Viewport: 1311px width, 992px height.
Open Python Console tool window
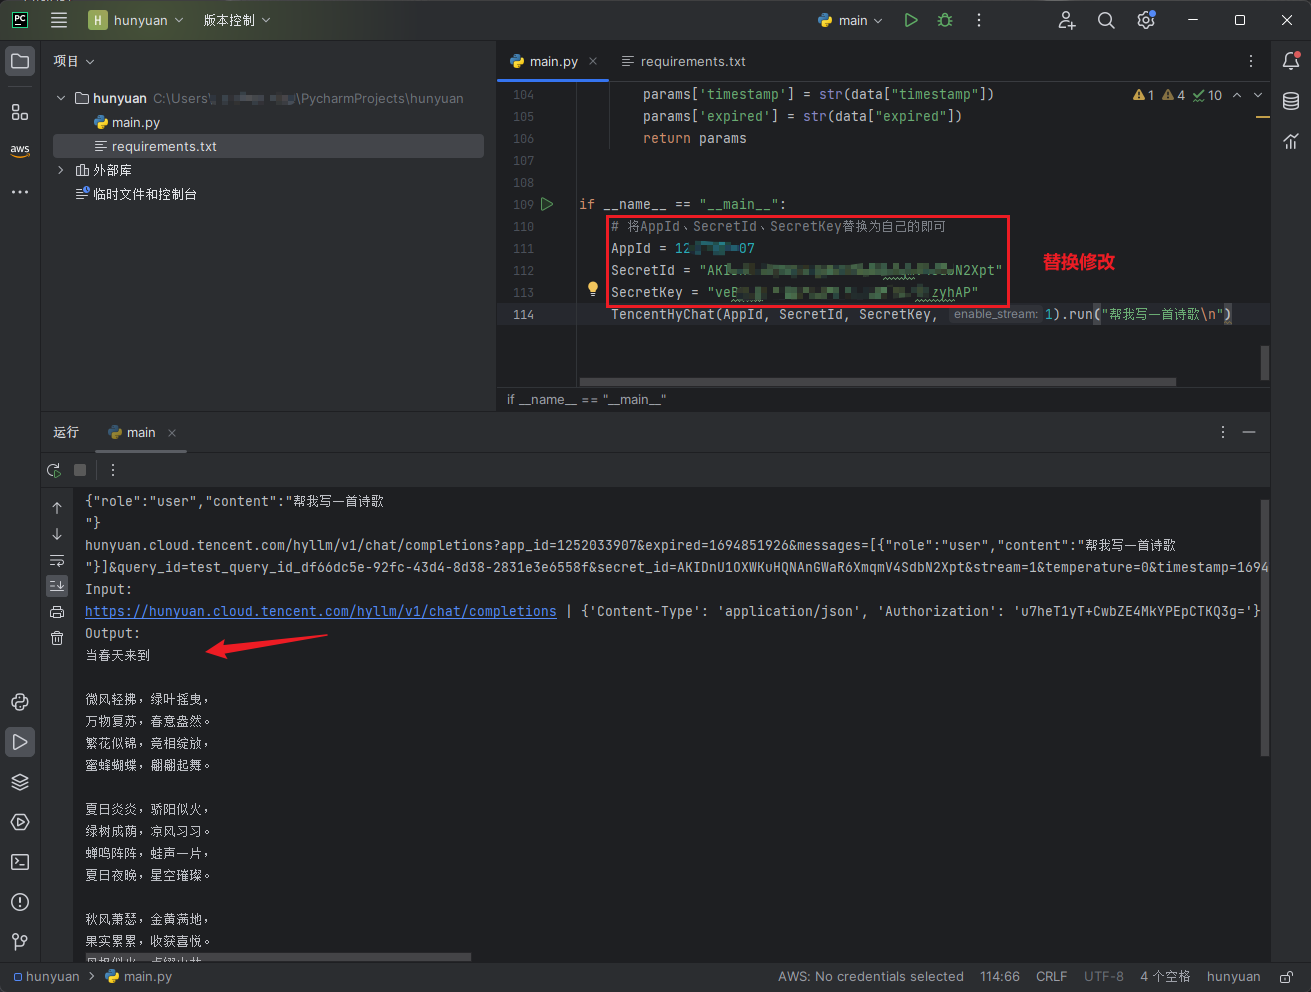[x=20, y=702]
